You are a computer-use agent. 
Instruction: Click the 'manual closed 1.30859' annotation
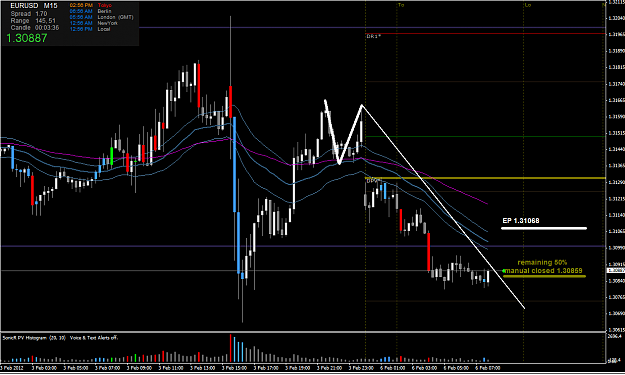tap(543, 271)
